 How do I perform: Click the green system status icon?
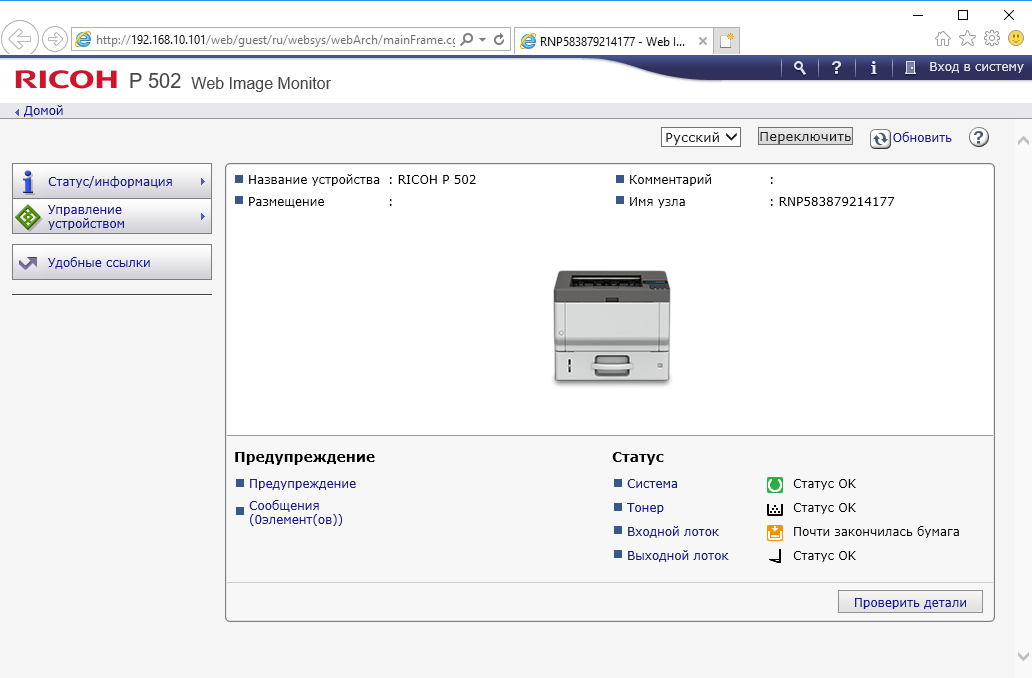click(x=775, y=484)
